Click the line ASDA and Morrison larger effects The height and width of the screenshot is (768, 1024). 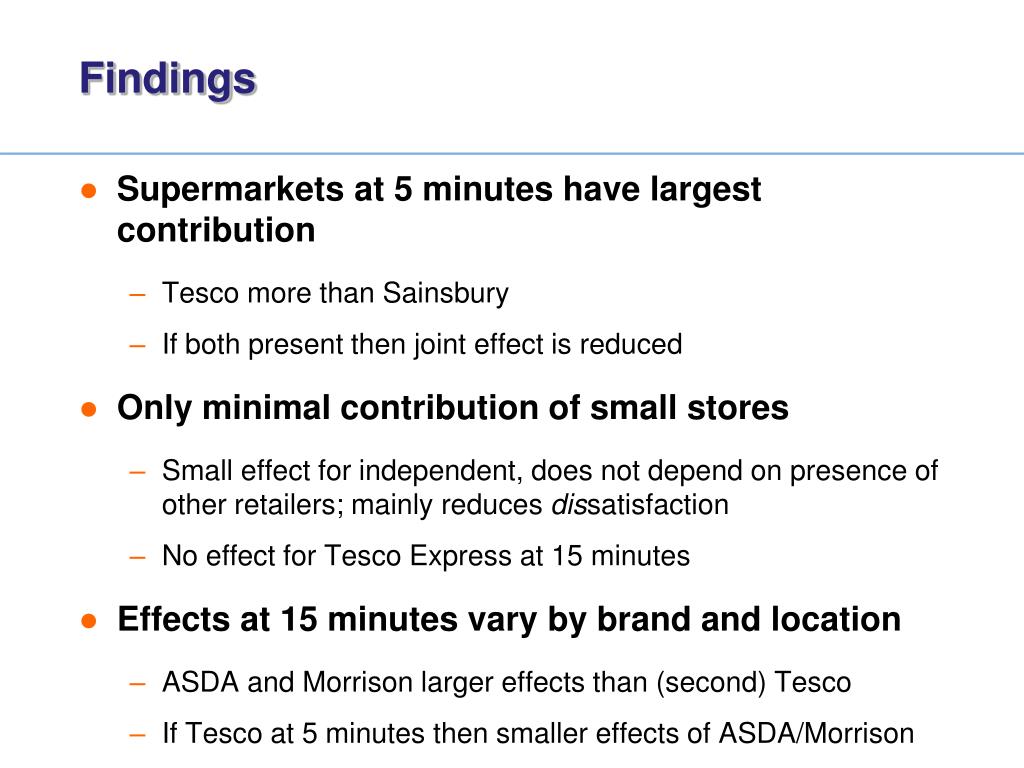click(506, 682)
